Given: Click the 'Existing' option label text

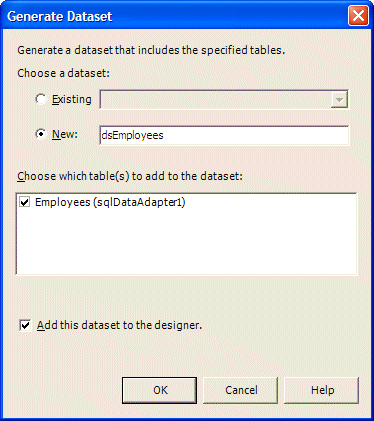Looking at the screenshot, I should click(x=72, y=99).
